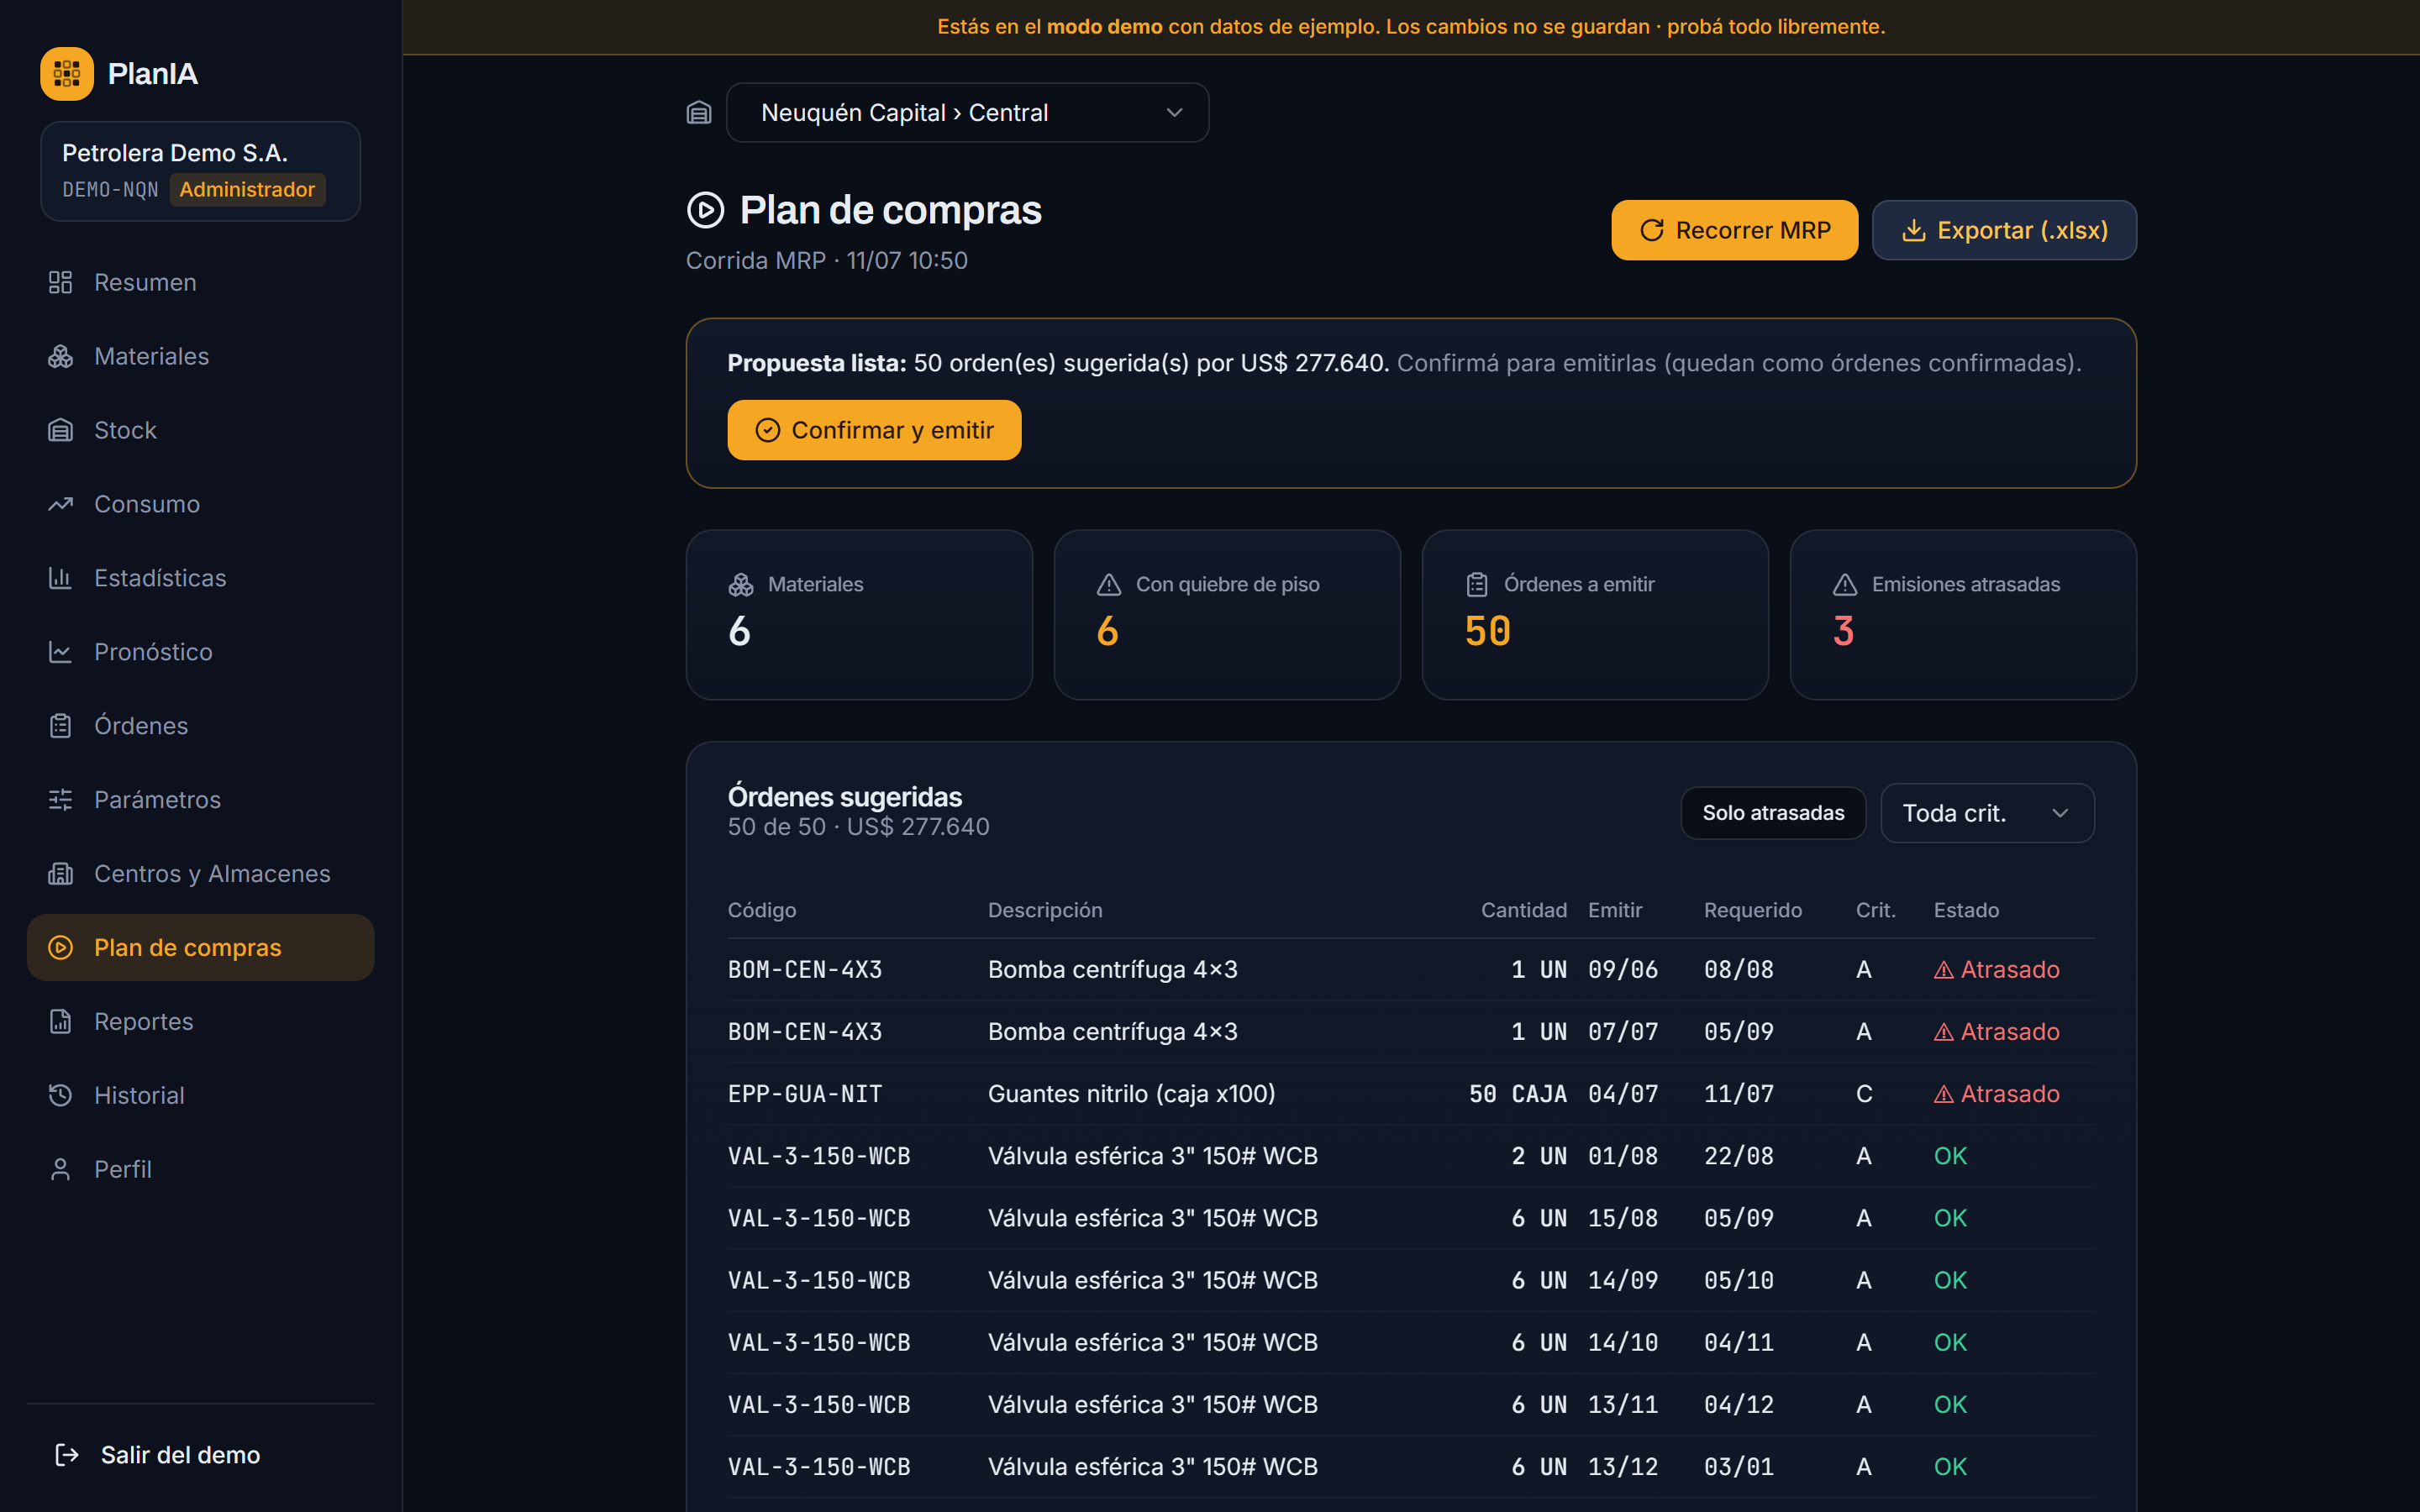2420x1512 pixels.
Task: Click the Órdenes a emitir value 50
Action: (1488, 631)
